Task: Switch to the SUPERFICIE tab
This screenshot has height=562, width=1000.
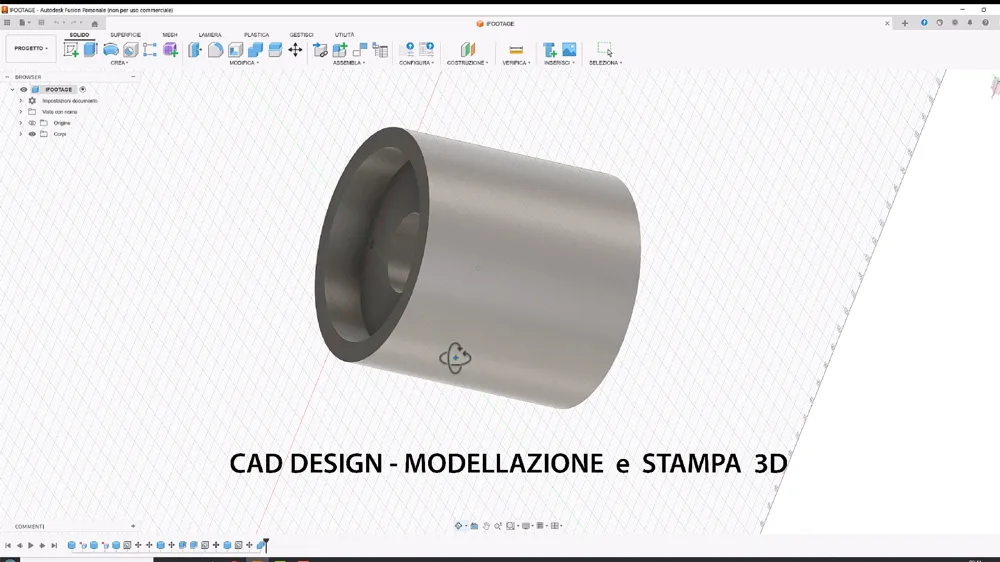Action: (126, 35)
